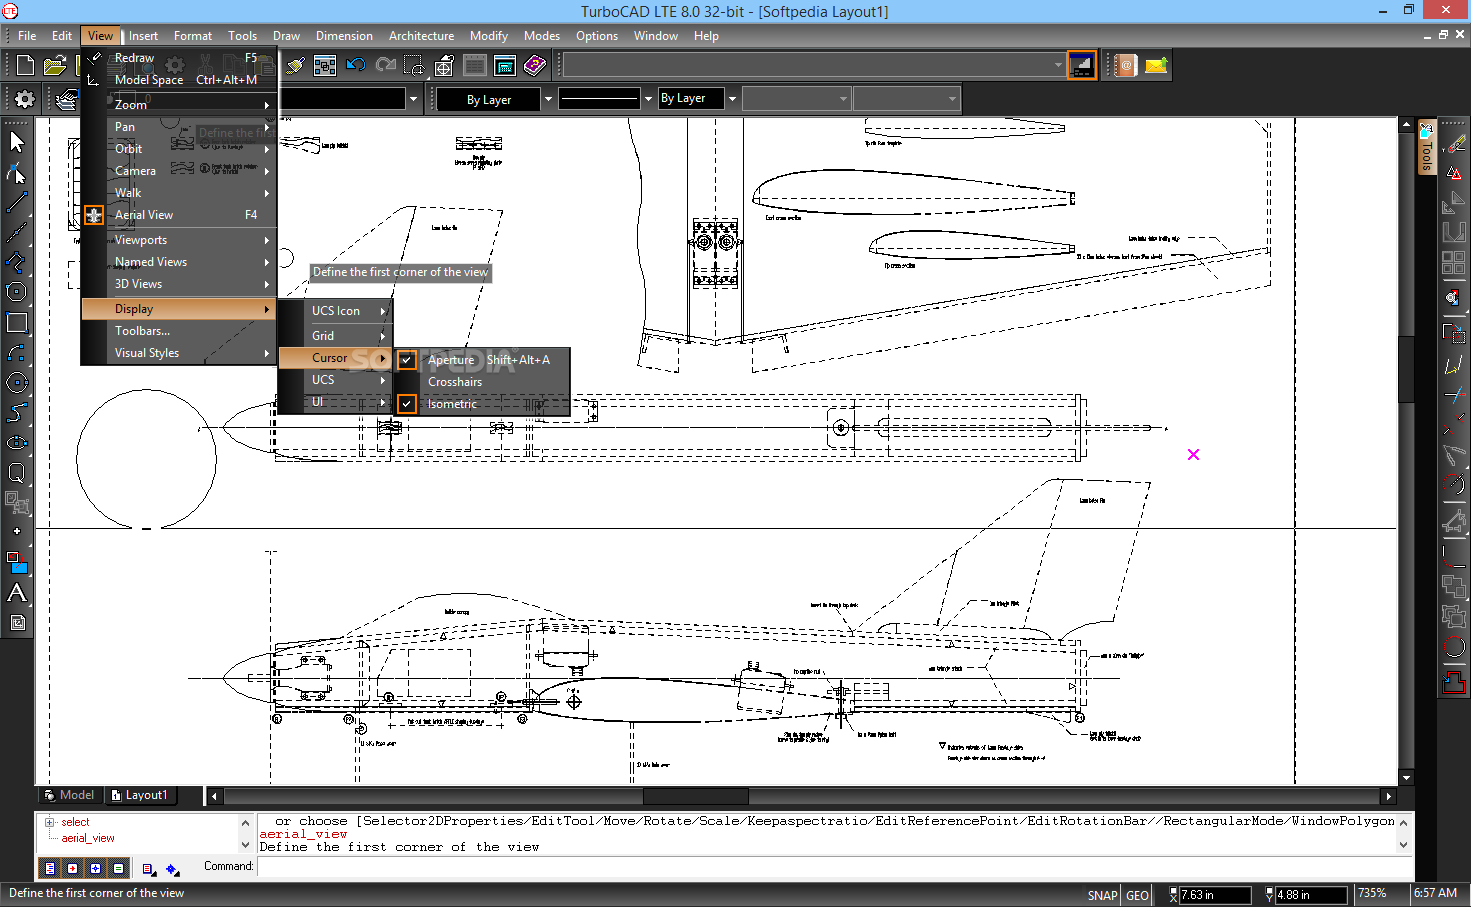This screenshot has width=1471, height=907.
Task: Click the format painter brush icon
Action: pos(295,66)
